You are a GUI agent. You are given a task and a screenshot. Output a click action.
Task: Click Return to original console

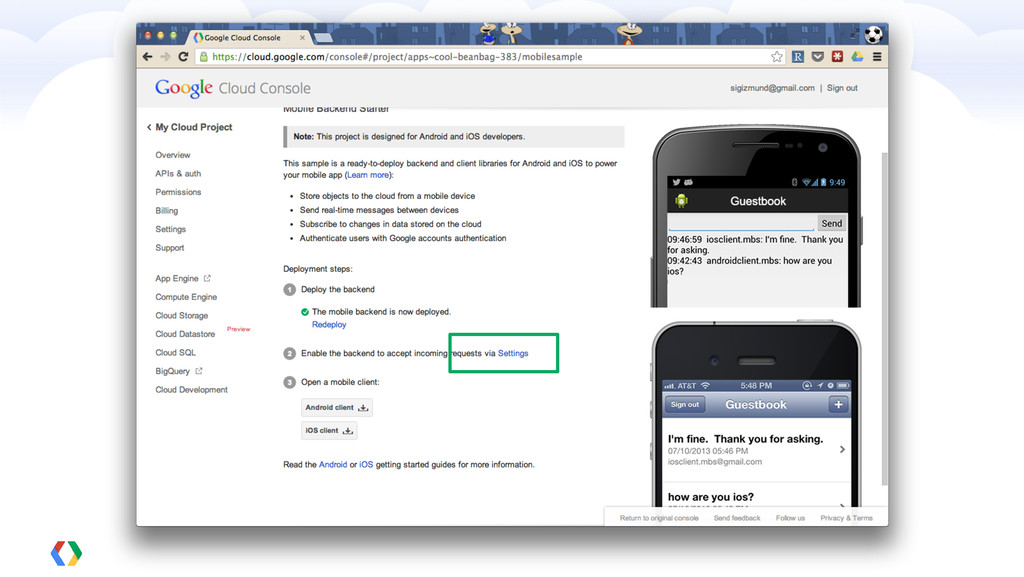point(659,518)
